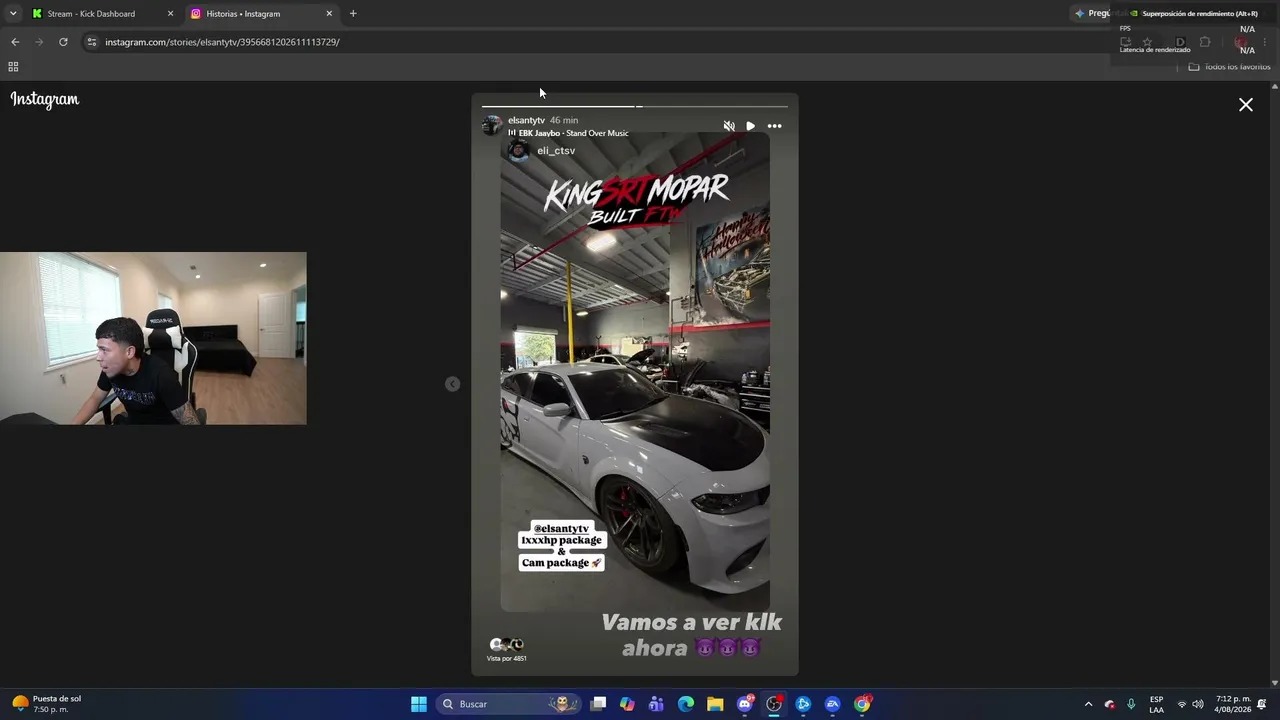Open the Wi-Fi network tray icon
1280x720 pixels.
pos(1182,704)
